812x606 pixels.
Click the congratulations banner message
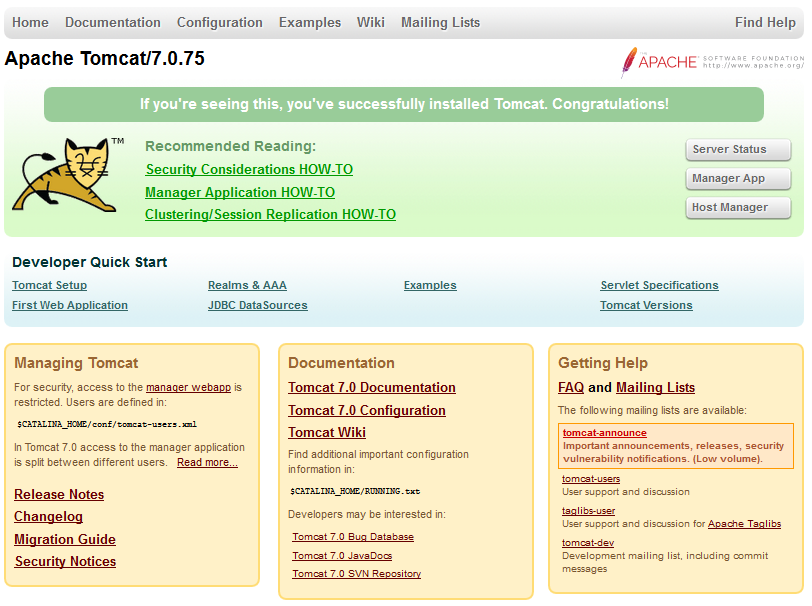point(404,104)
